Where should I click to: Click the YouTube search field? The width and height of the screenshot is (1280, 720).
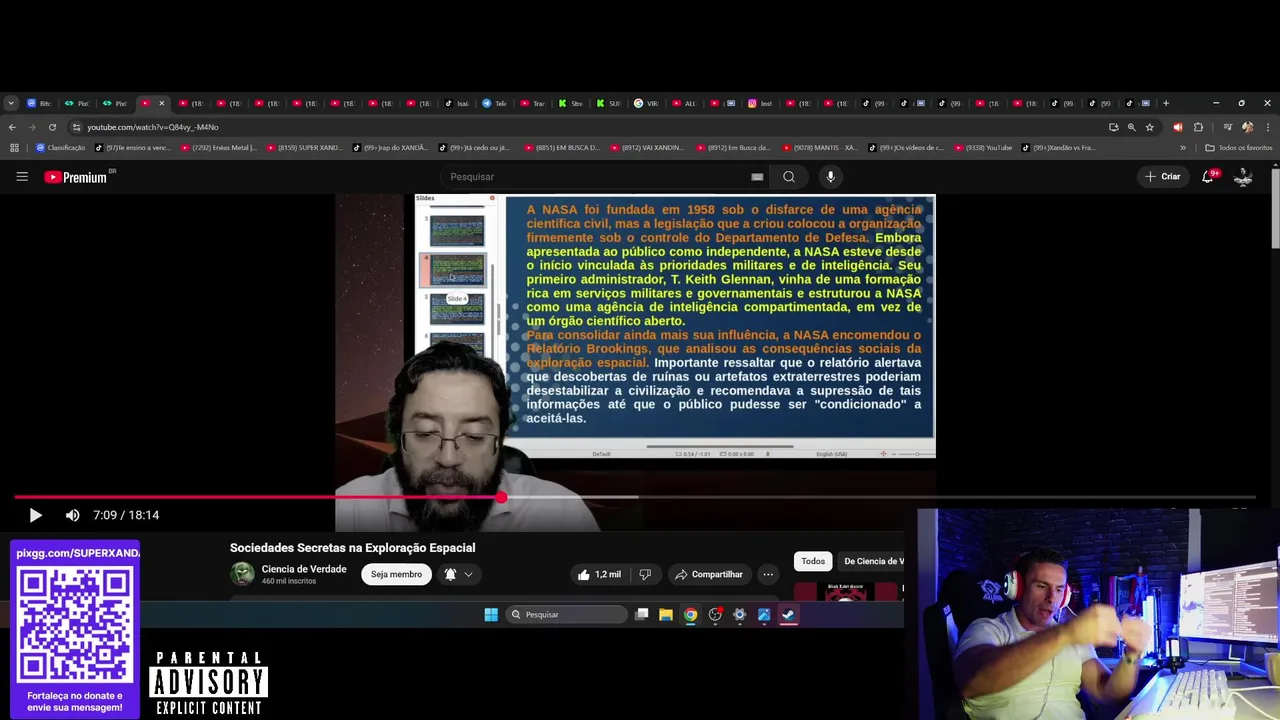point(595,177)
